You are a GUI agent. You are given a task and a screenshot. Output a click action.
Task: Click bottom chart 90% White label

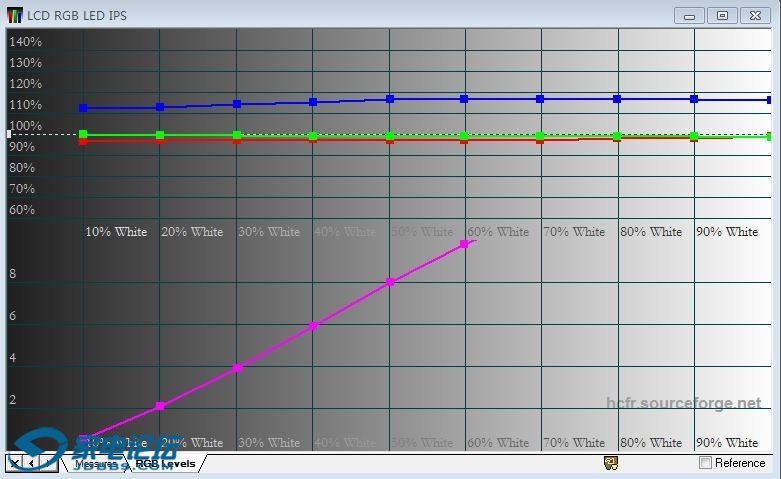(727, 443)
